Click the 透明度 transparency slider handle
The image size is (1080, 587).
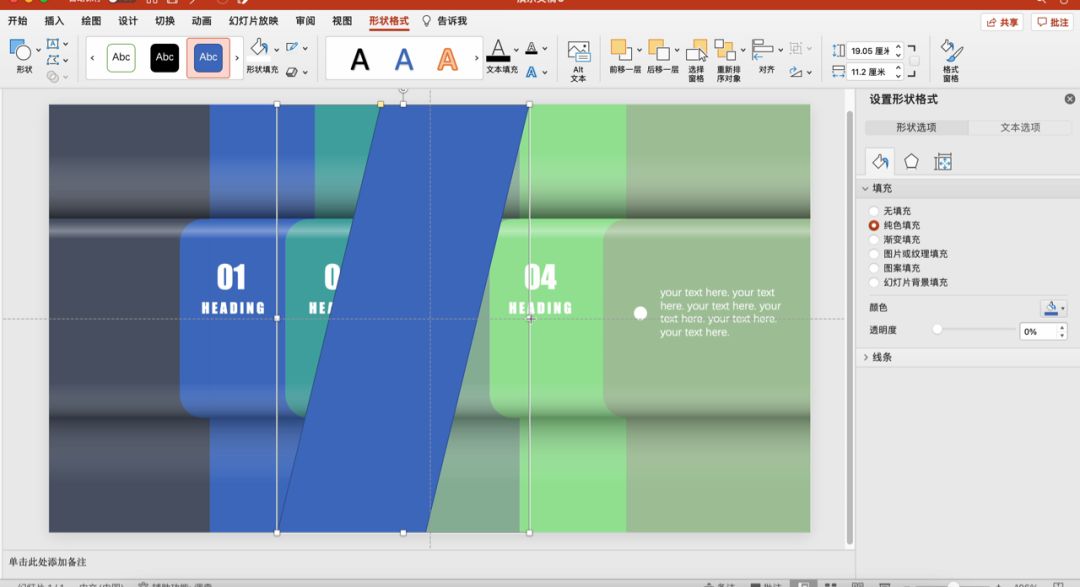937,329
